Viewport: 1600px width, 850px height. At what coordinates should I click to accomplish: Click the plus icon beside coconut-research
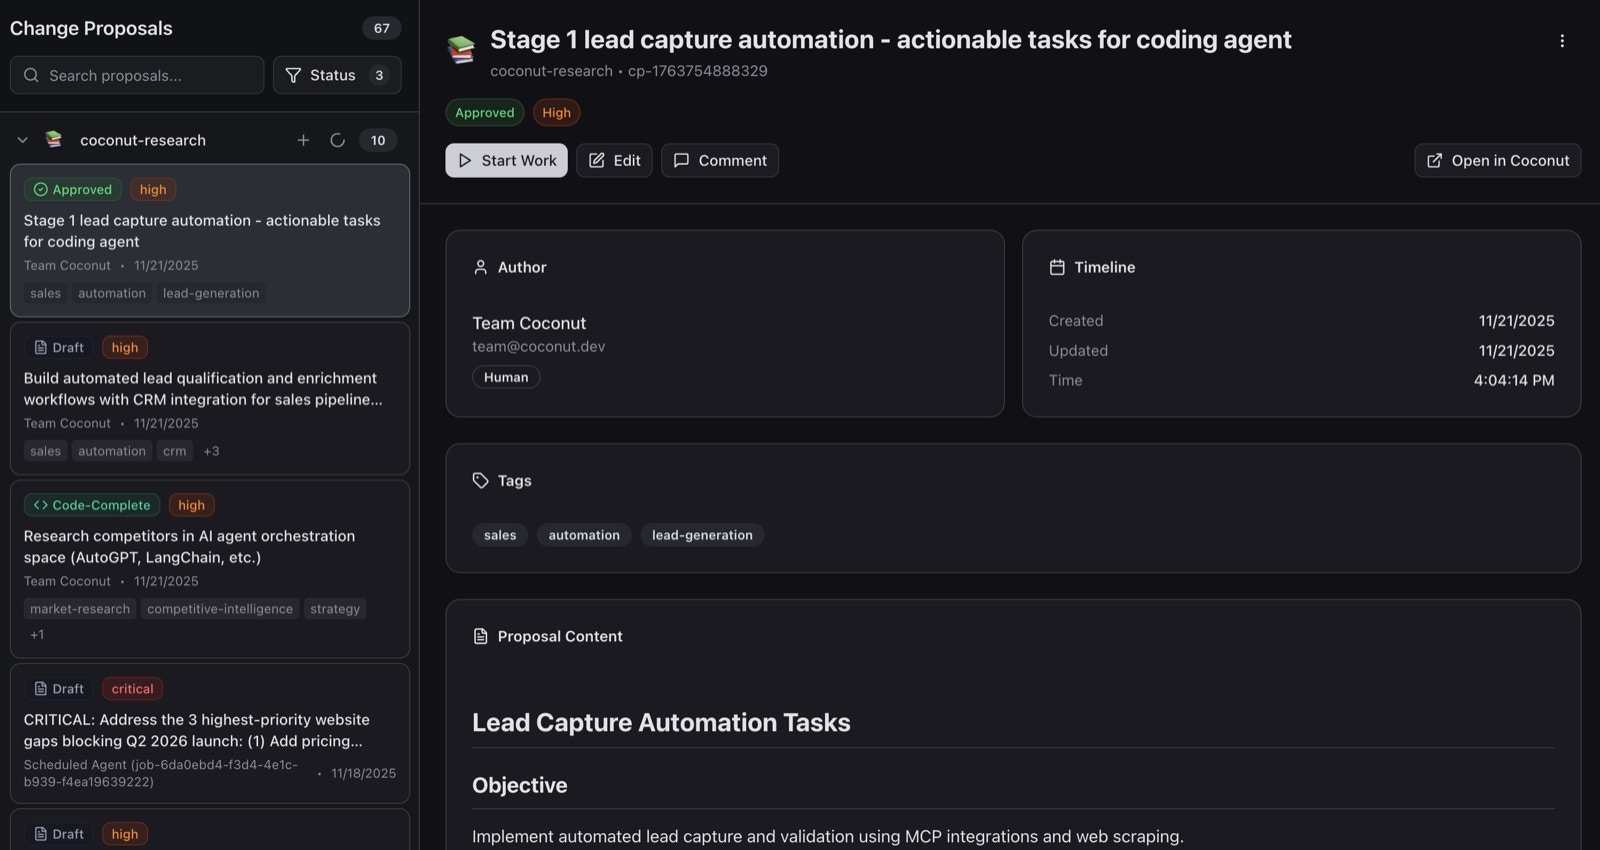(x=303, y=140)
